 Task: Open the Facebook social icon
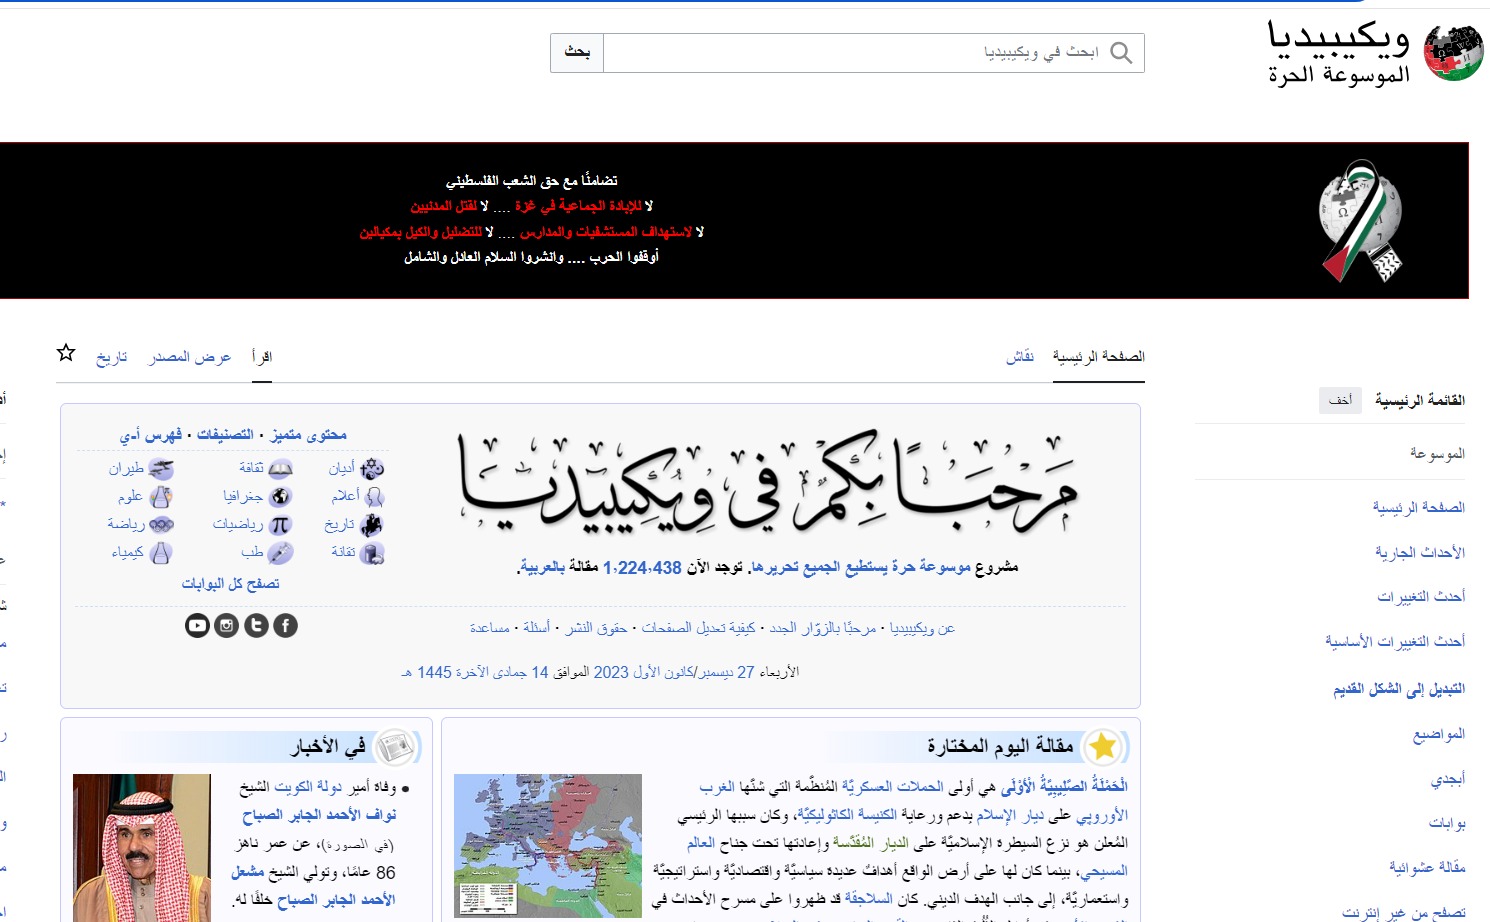click(286, 625)
